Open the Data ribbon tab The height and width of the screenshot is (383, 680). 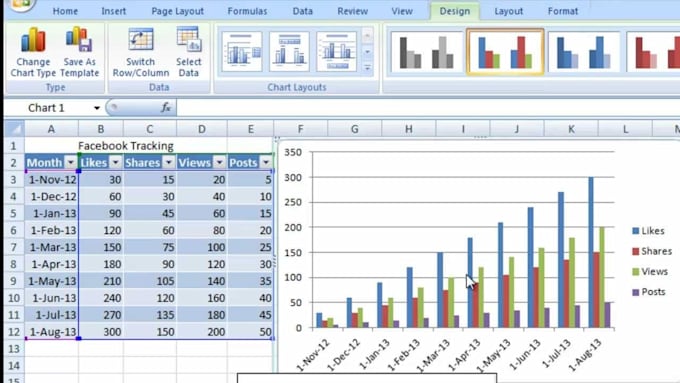point(302,11)
